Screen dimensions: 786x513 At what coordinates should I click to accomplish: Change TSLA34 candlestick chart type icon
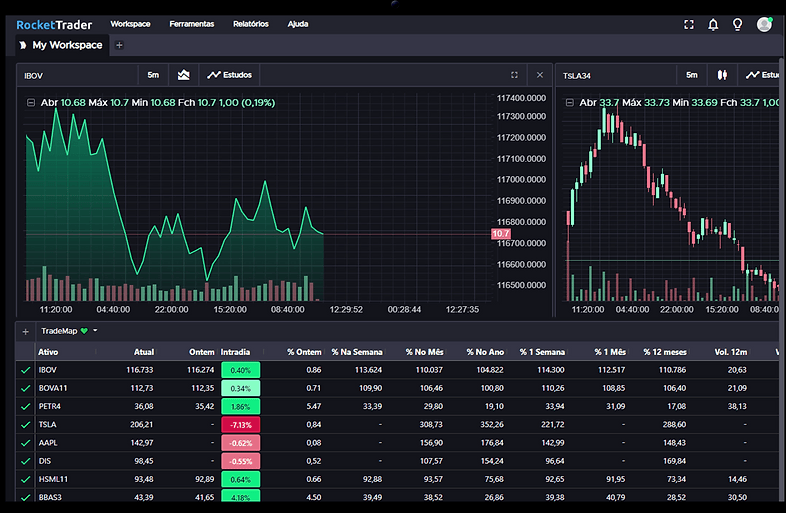(722, 75)
